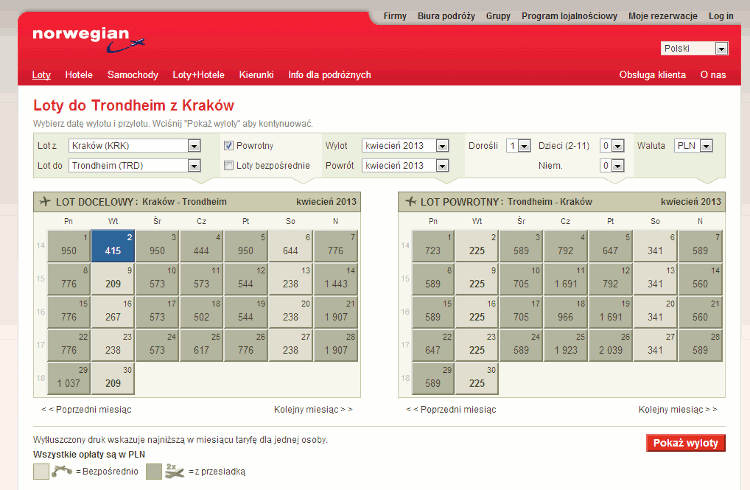Select the return April 2 fare 225
The width and height of the screenshot is (750, 490).
(477, 246)
